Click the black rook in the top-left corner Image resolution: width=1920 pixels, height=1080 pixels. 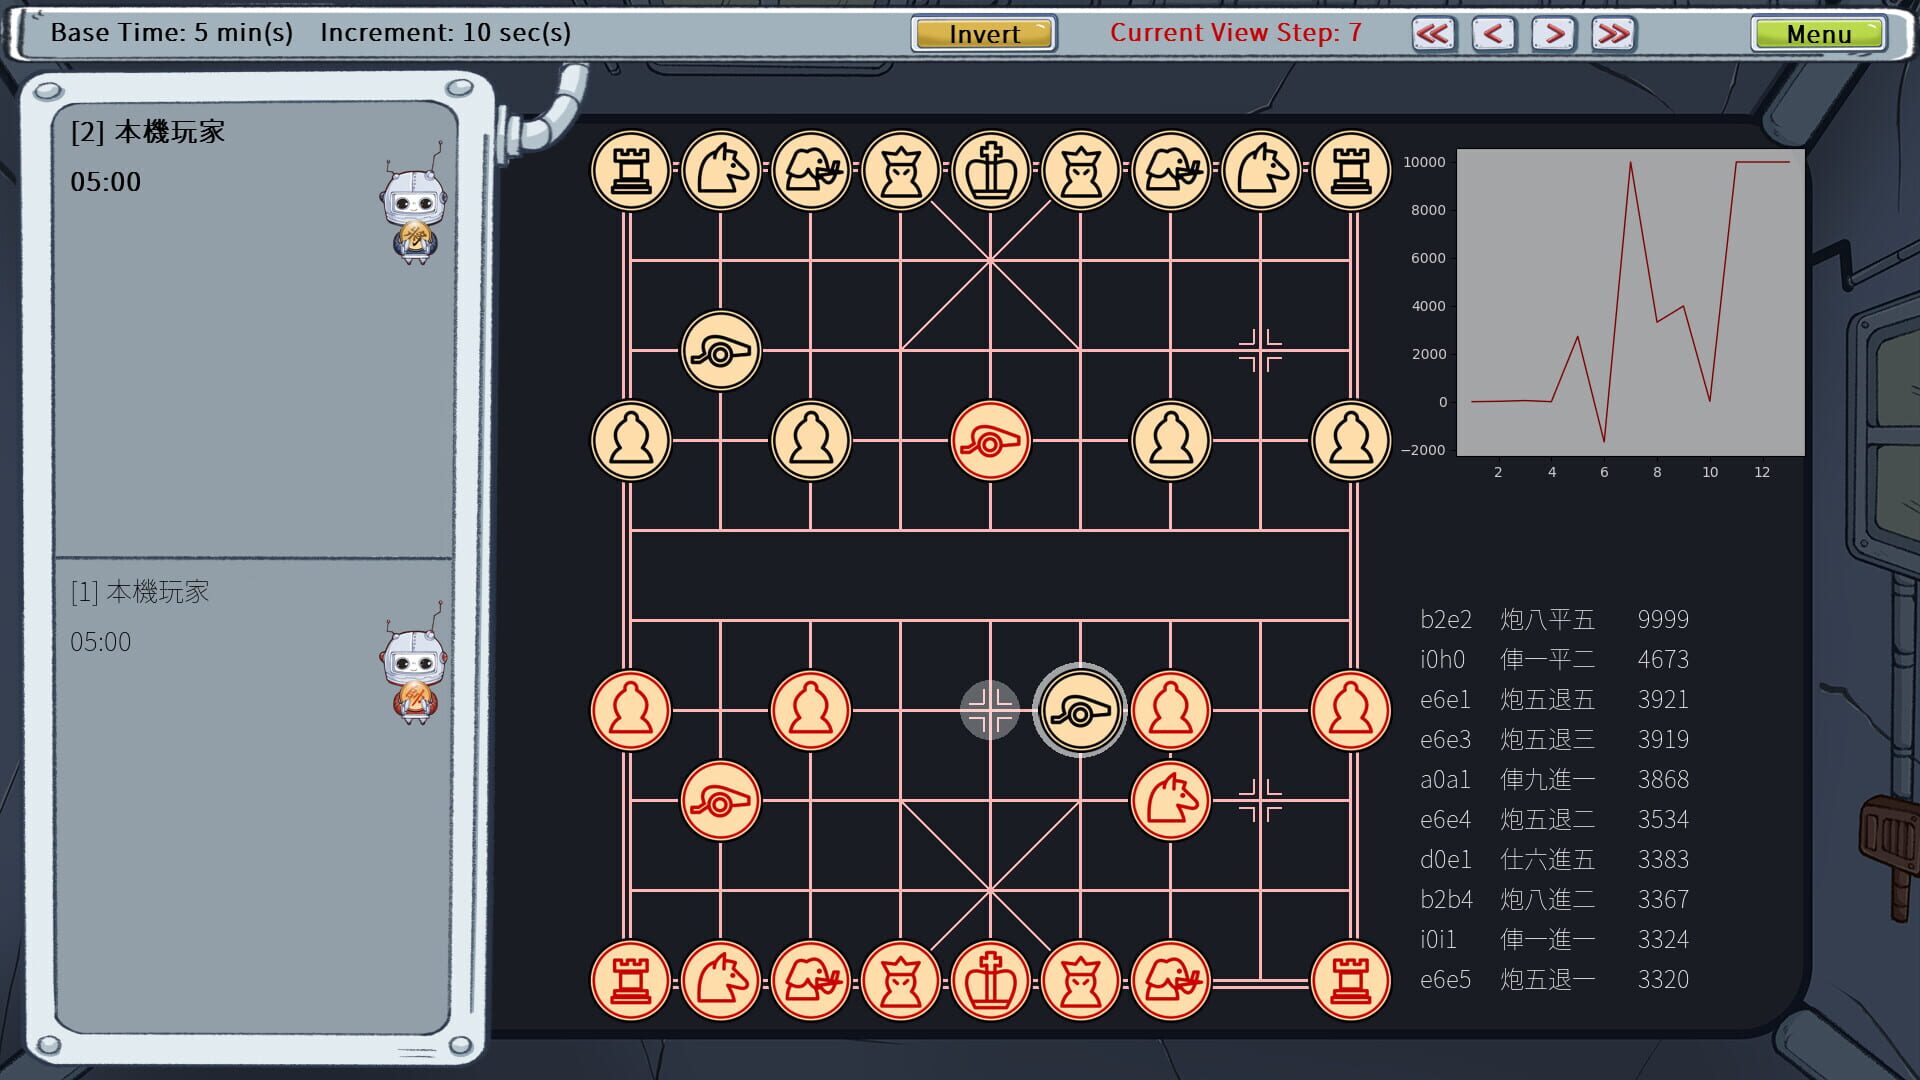[631, 171]
